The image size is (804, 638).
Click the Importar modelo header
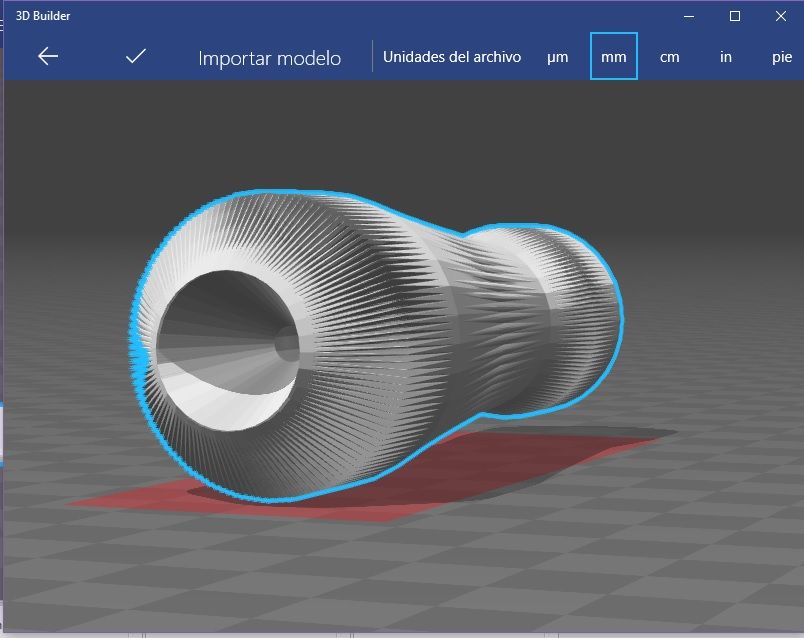coord(269,58)
